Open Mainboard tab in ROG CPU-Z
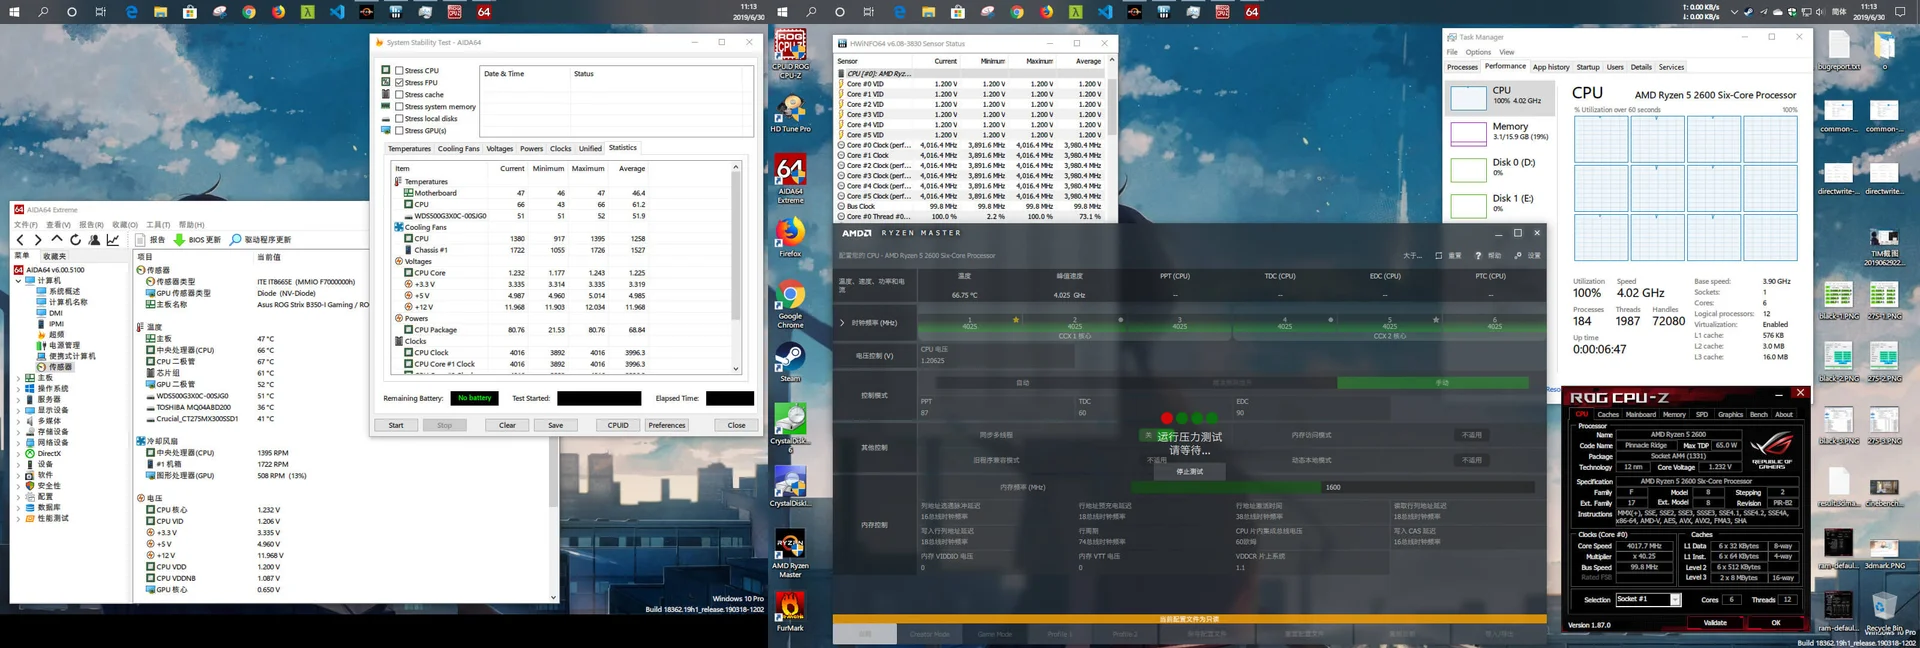1920x648 pixels. pos(1640,414)
